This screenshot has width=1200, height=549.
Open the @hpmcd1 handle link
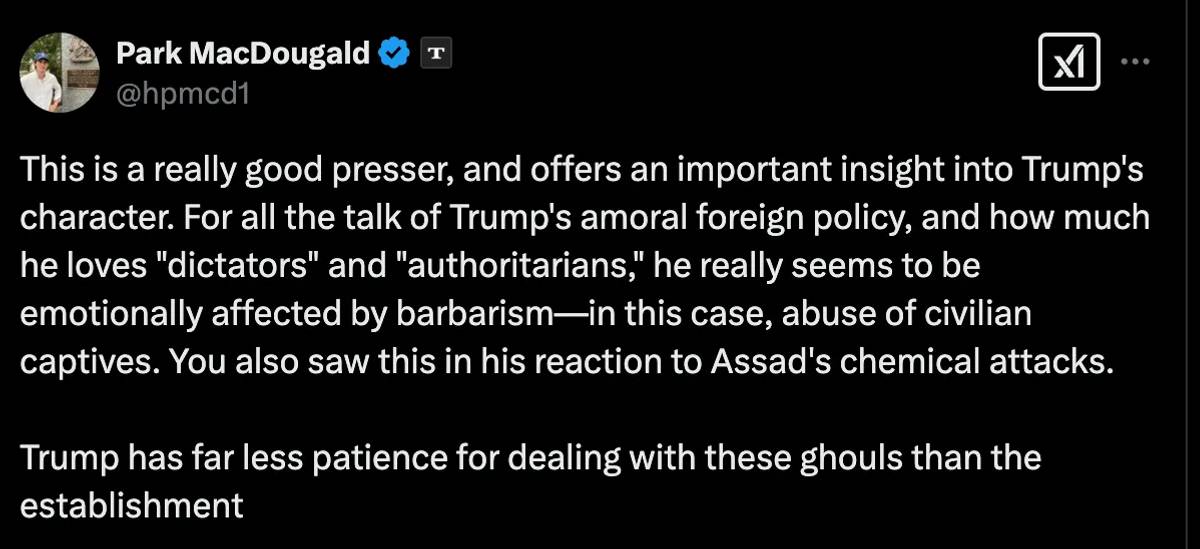(182, 96)
